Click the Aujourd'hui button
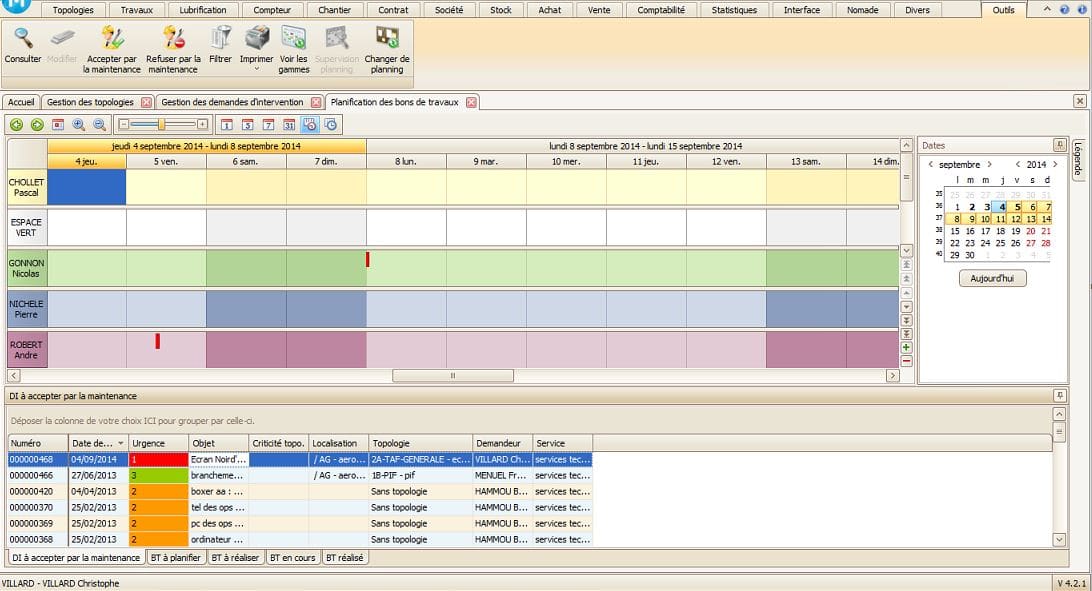 pos(992,279)
